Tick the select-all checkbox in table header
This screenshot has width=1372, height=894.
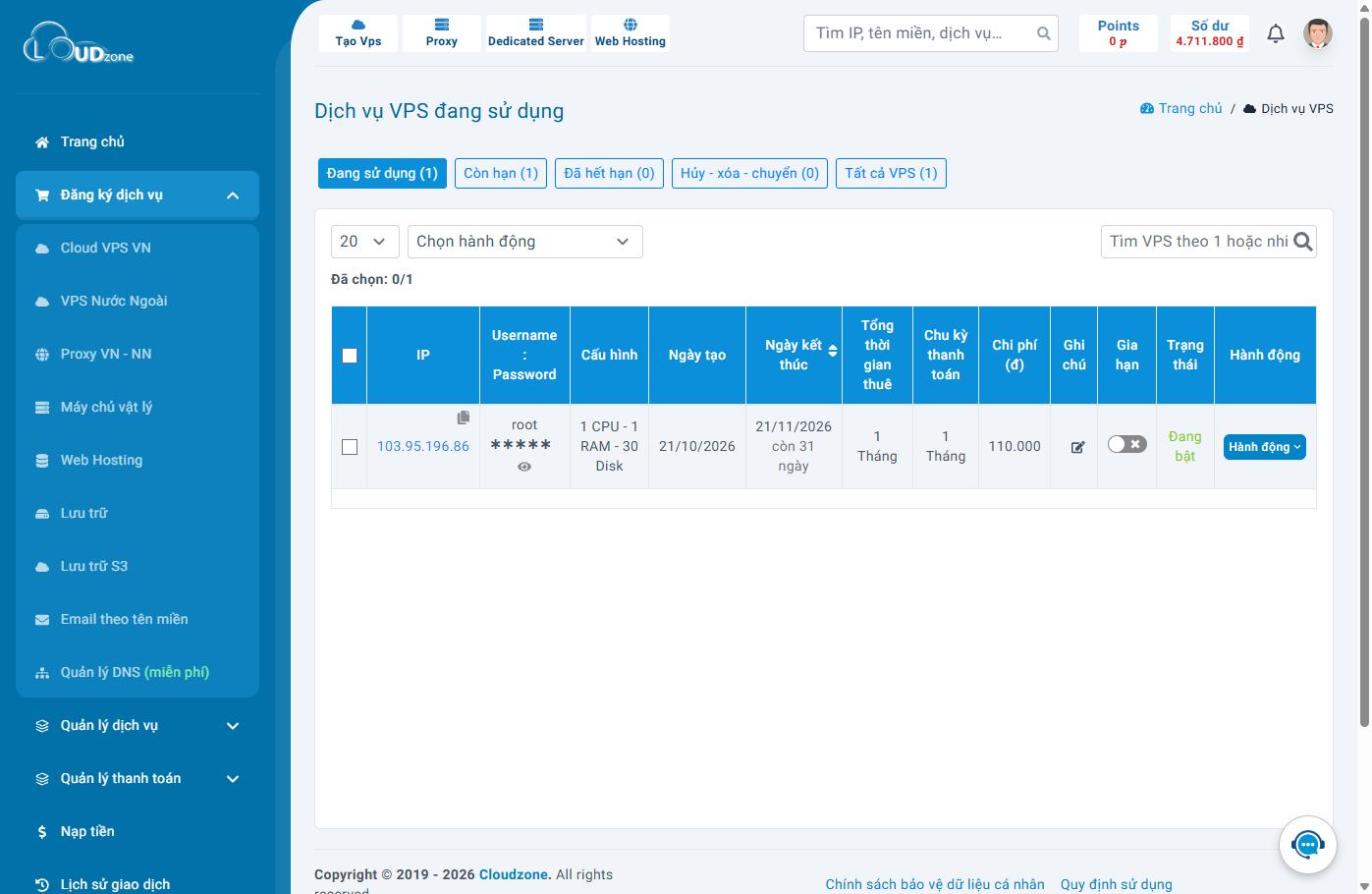pyautogui.click(x=349, y=355)
